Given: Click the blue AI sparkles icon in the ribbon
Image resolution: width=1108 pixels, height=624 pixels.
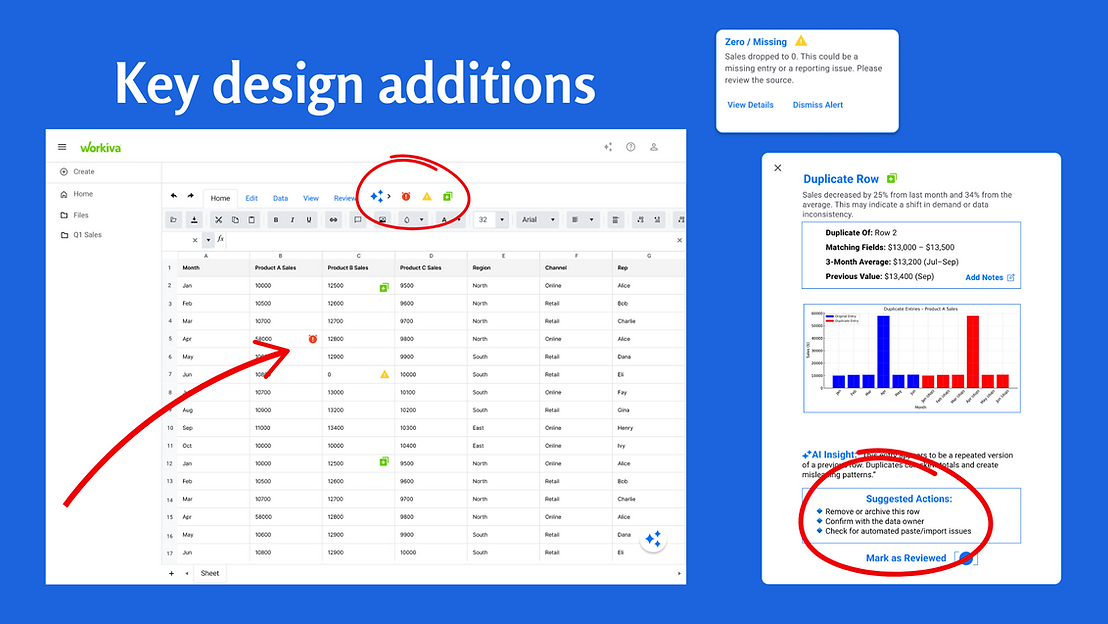Looking at the screenshot, I should (377, 196).
